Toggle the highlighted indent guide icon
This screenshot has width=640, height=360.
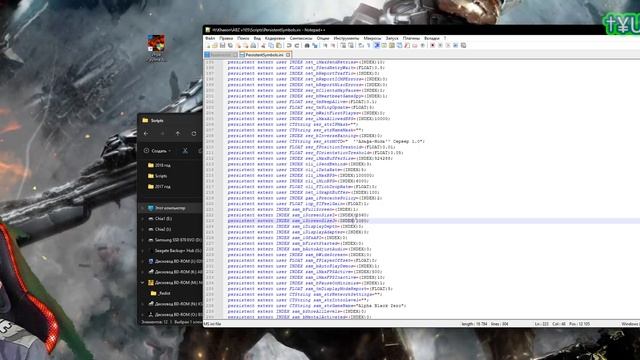click(x=377, y=45)
